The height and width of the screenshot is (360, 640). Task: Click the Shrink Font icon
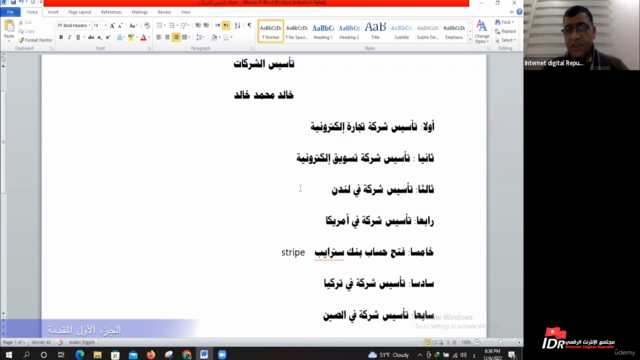point(120,26)
